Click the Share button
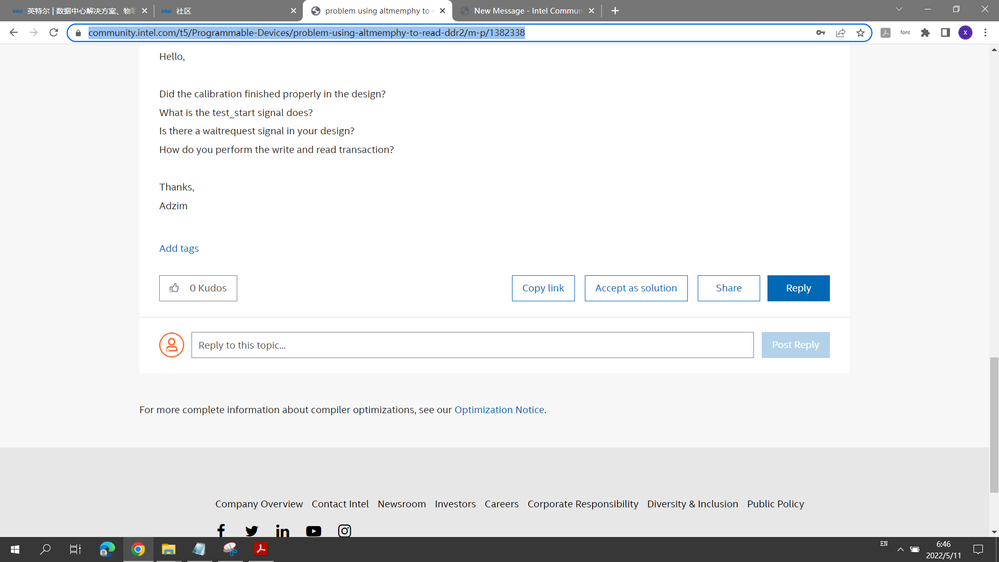The width and height of the screenshot is (999, 562). (x=728, y=288)
